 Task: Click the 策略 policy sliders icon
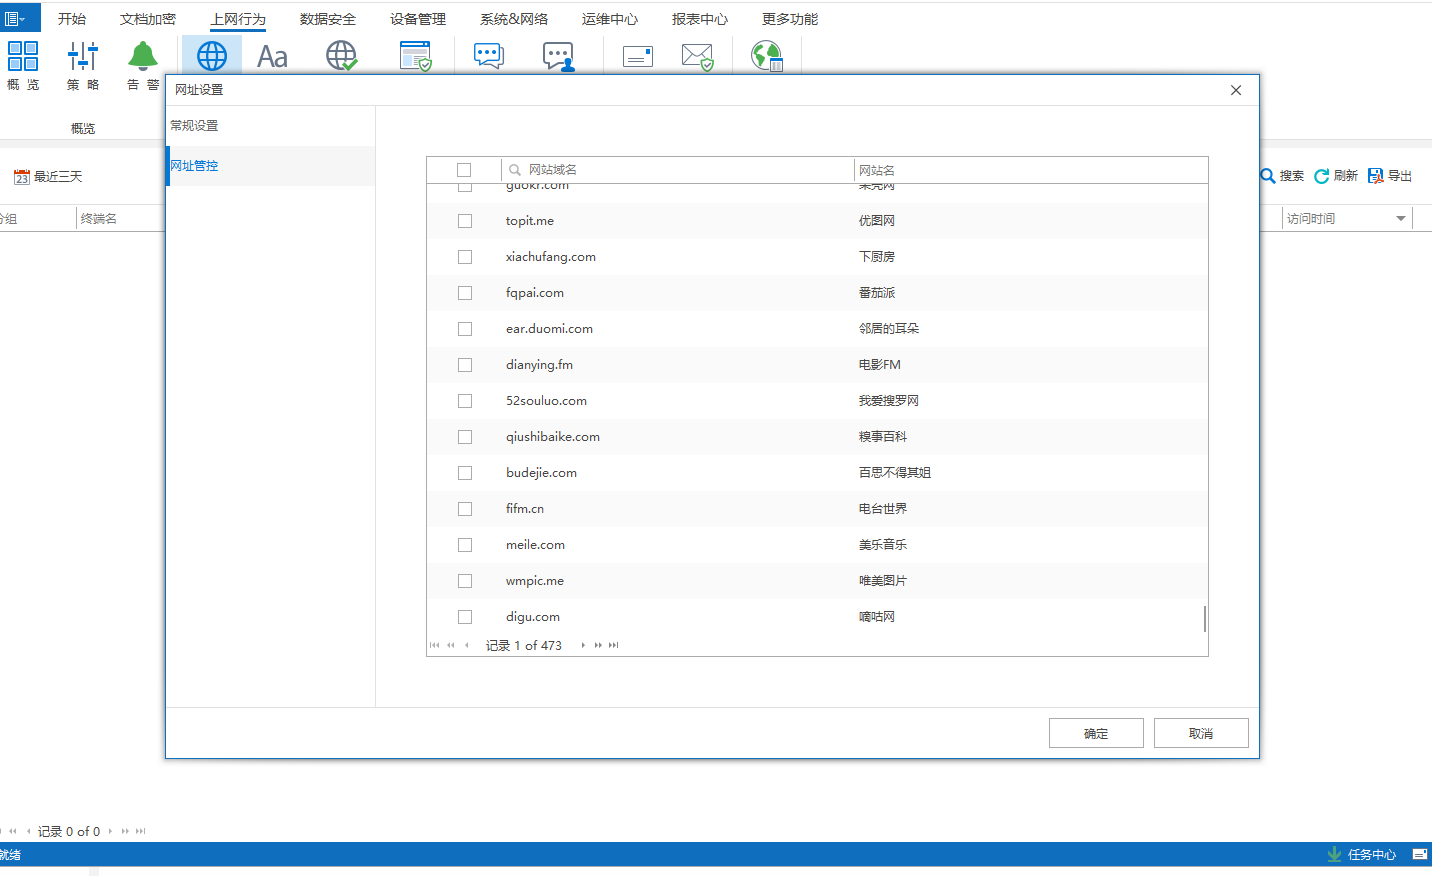coord(83,57)
